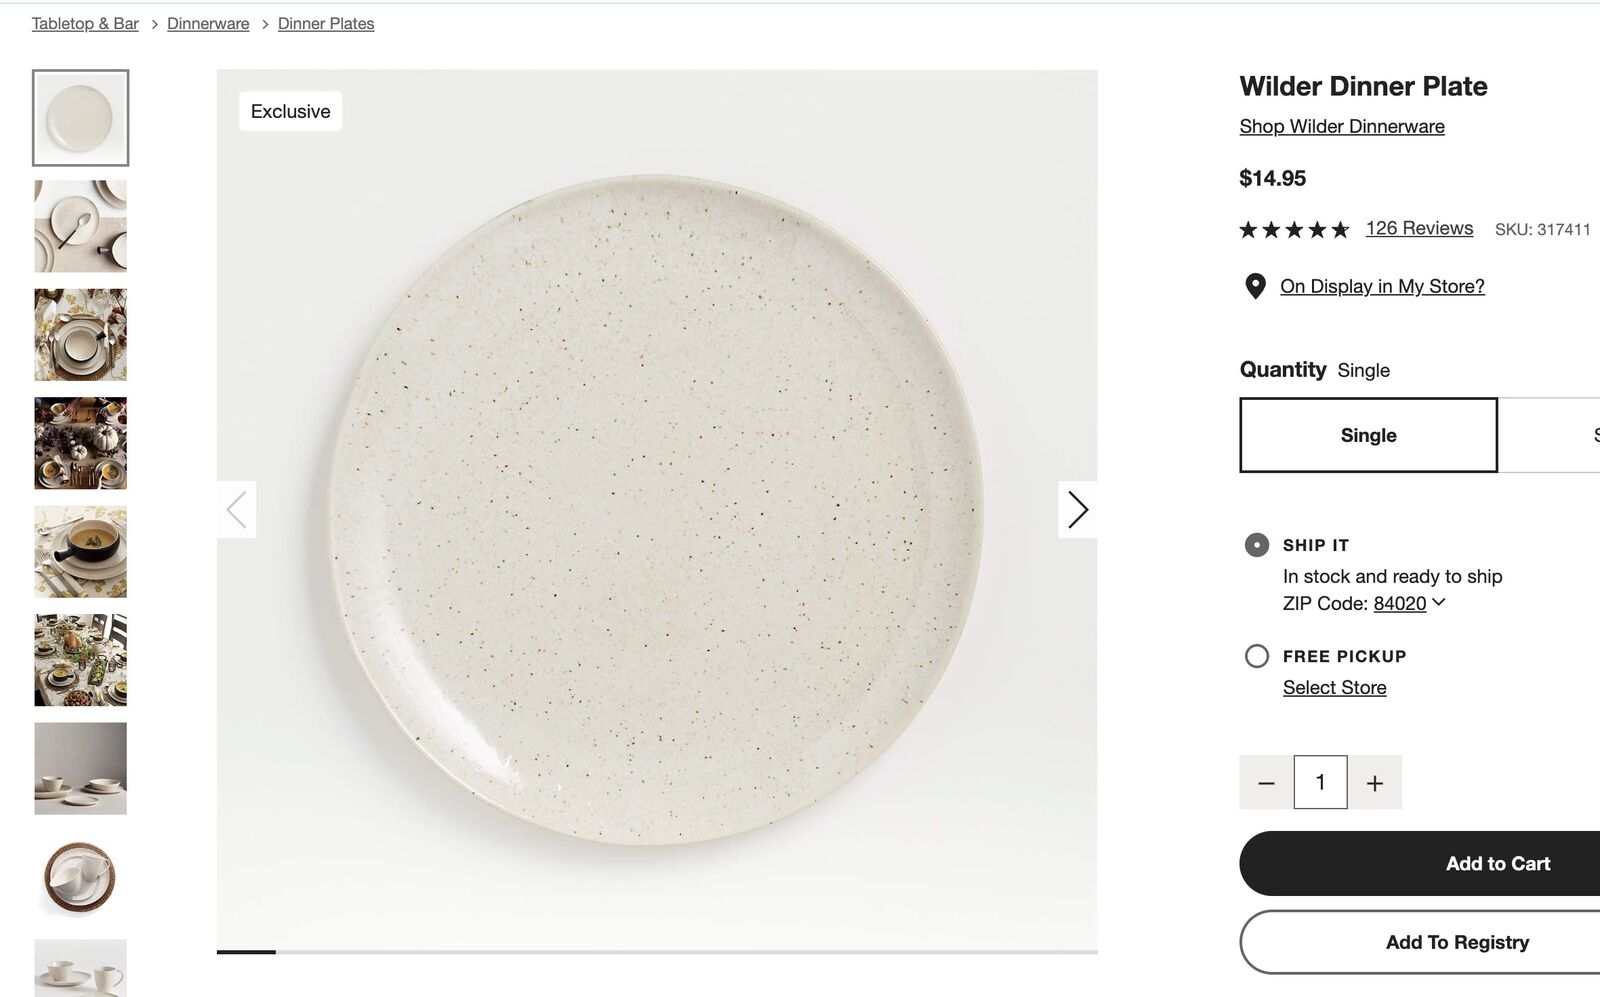
Task: Click Add to Cart button
Action: coord(1497,863)
